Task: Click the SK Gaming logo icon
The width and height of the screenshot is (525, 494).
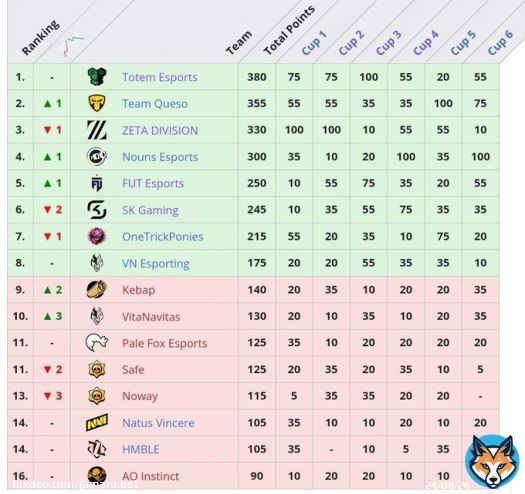Action: pos(97,210)
